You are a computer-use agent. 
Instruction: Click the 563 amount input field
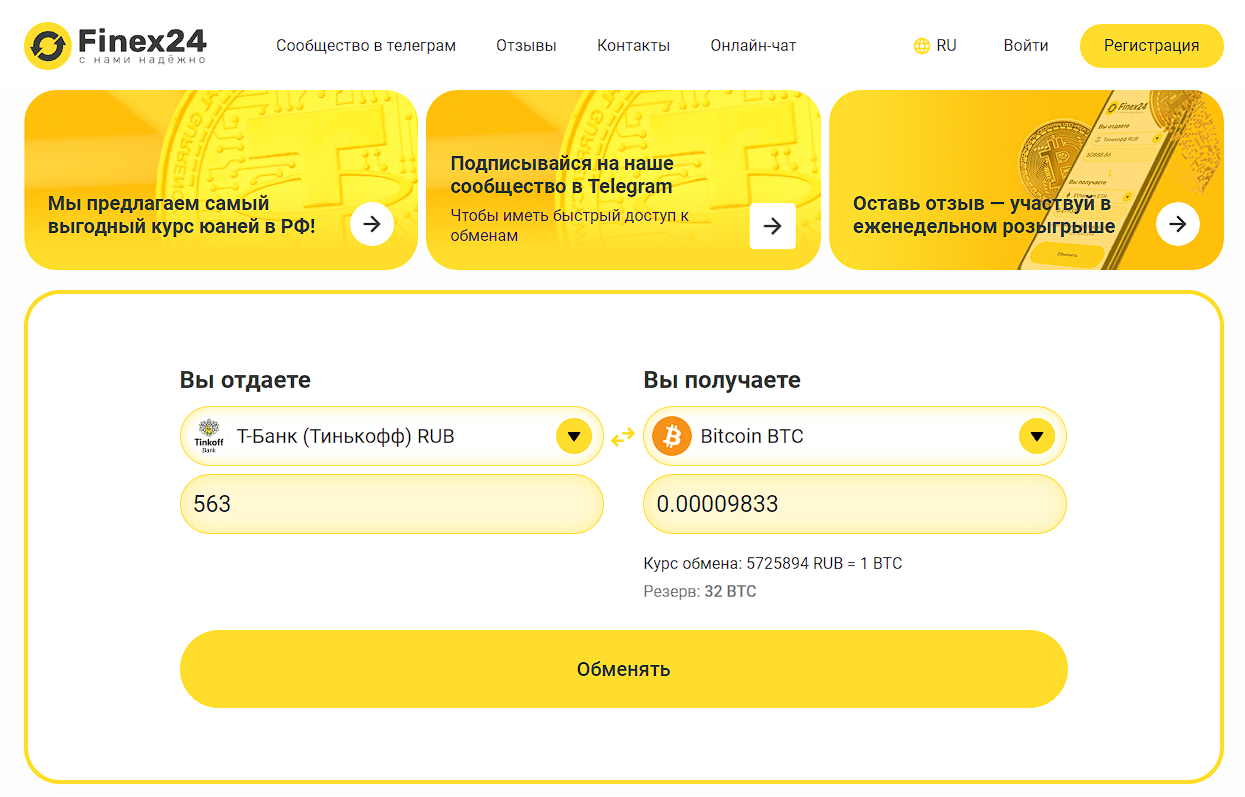click(x=392, y=504)
